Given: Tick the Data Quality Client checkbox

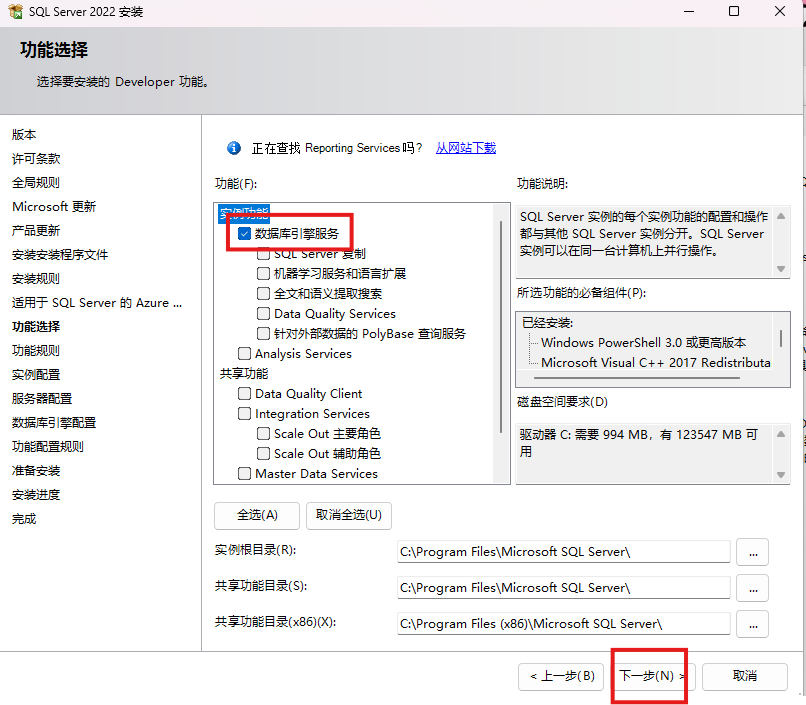Looking at the screenshot, I should 245,394.
